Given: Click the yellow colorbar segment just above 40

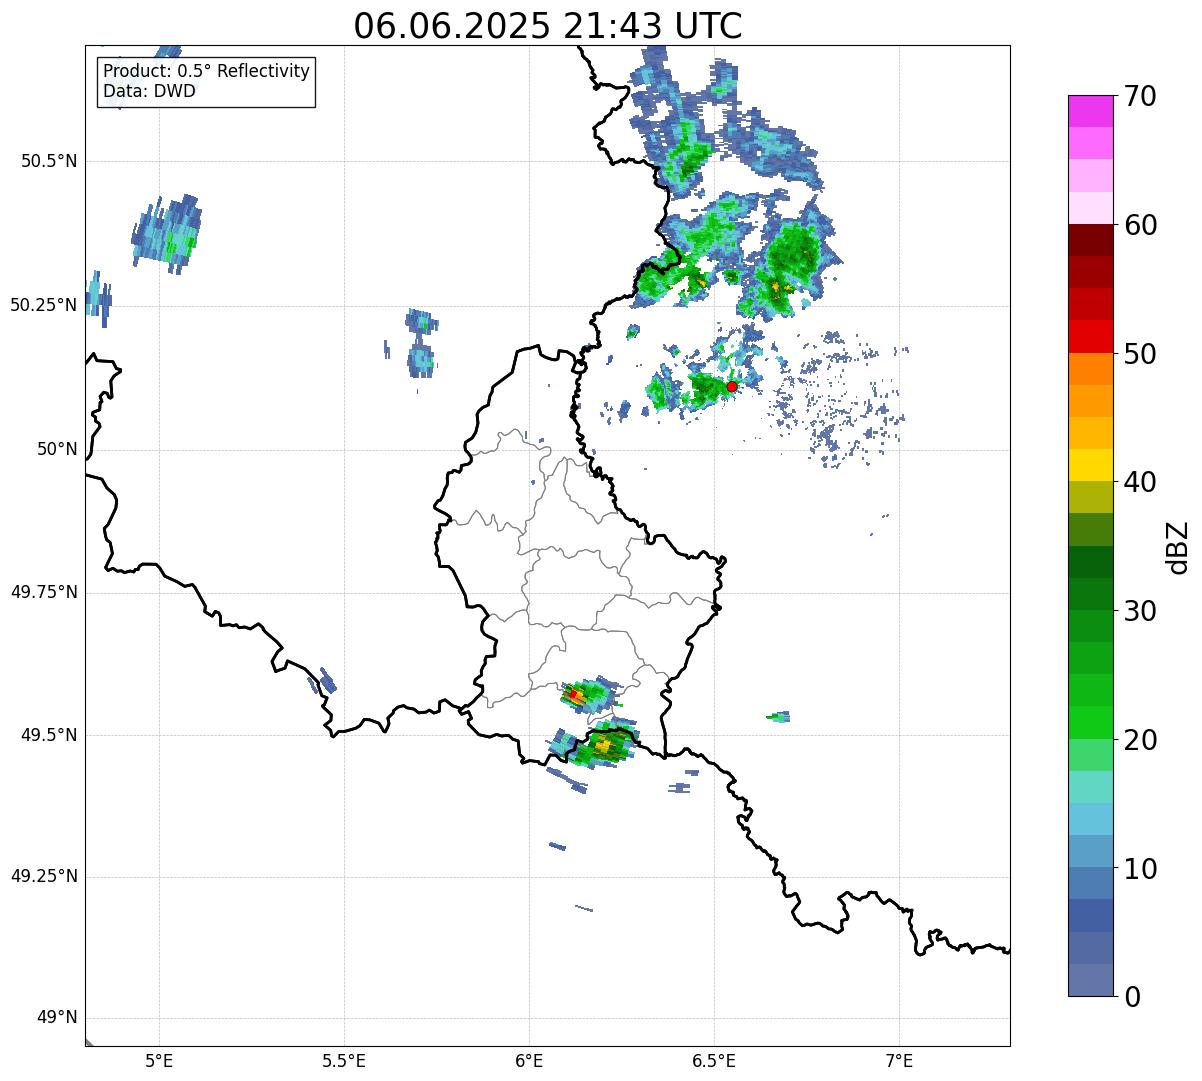Looking at the screenshot, I should 1090,465.
